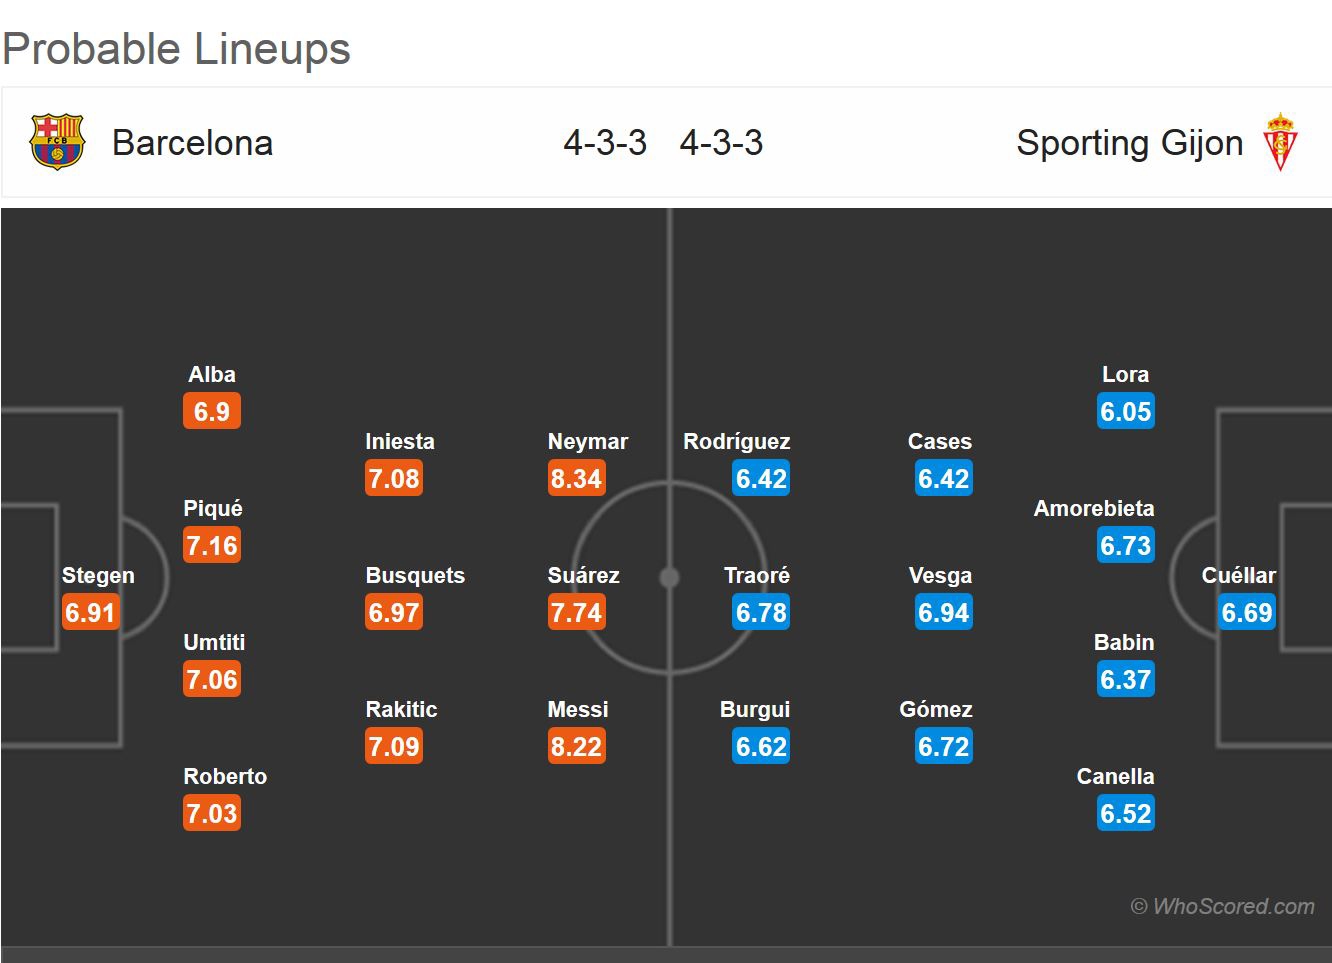Click Cuéllar's 6.69 goalkeeper rating
Image resolution: width=1332 pixels, height=963 pixels.
point(1247,613)
